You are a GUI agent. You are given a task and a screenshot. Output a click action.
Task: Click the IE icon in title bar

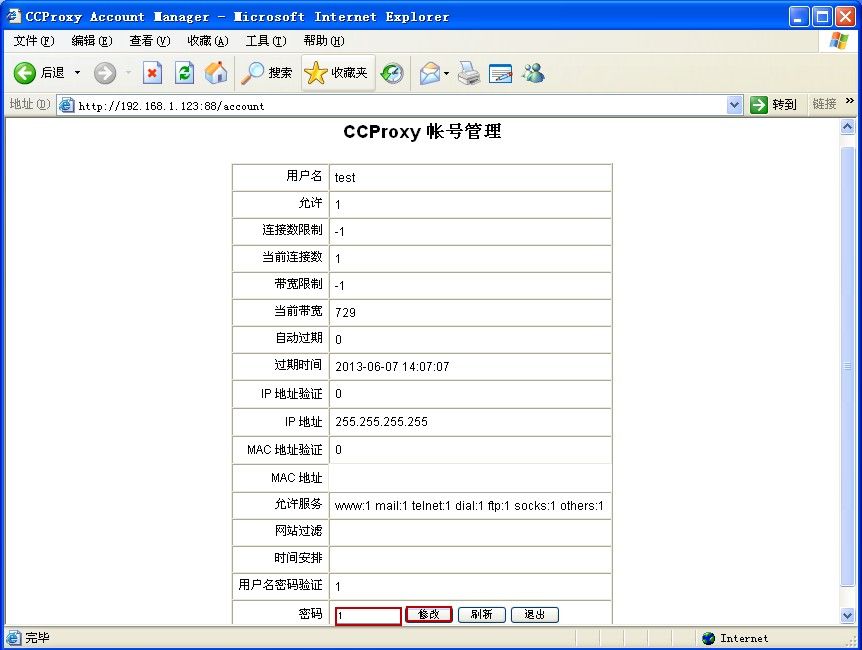[14, 16]
